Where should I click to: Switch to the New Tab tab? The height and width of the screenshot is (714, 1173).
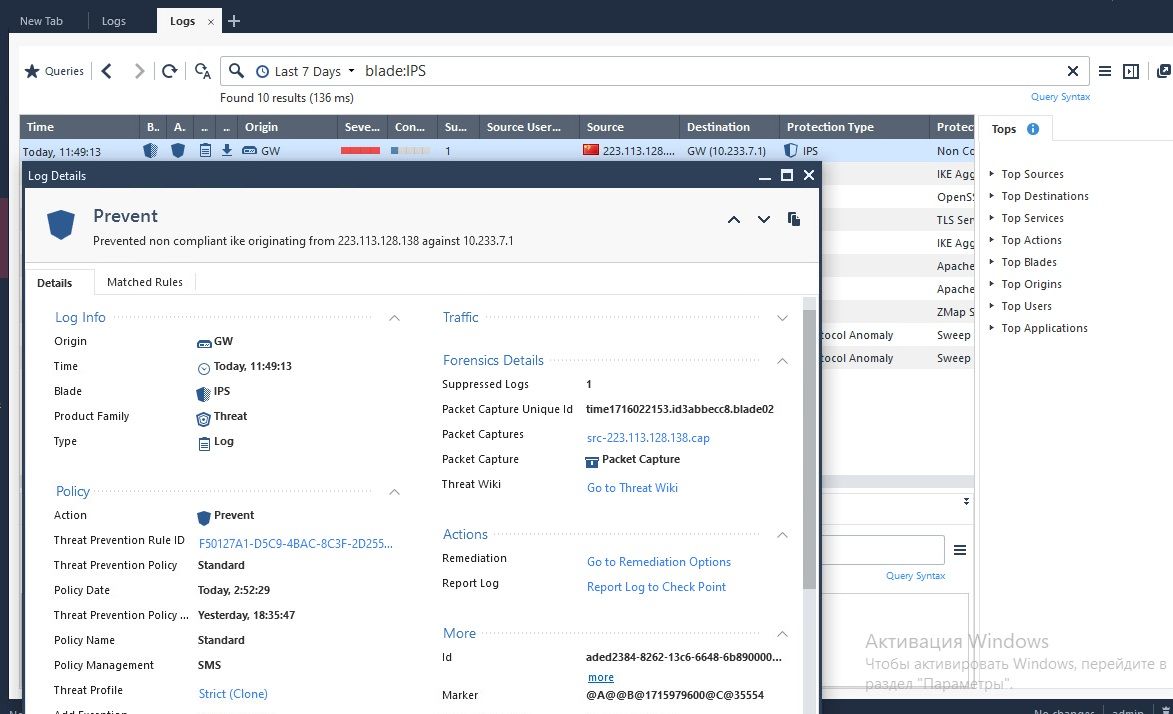[x=41, y=21]
